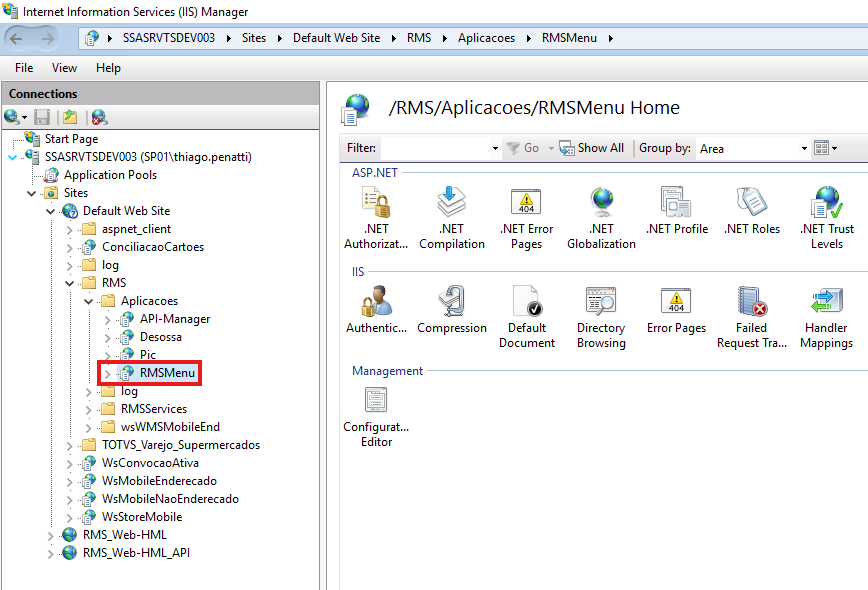Select the Desossa application
The image size is (868, 590).
click(161, 337)
